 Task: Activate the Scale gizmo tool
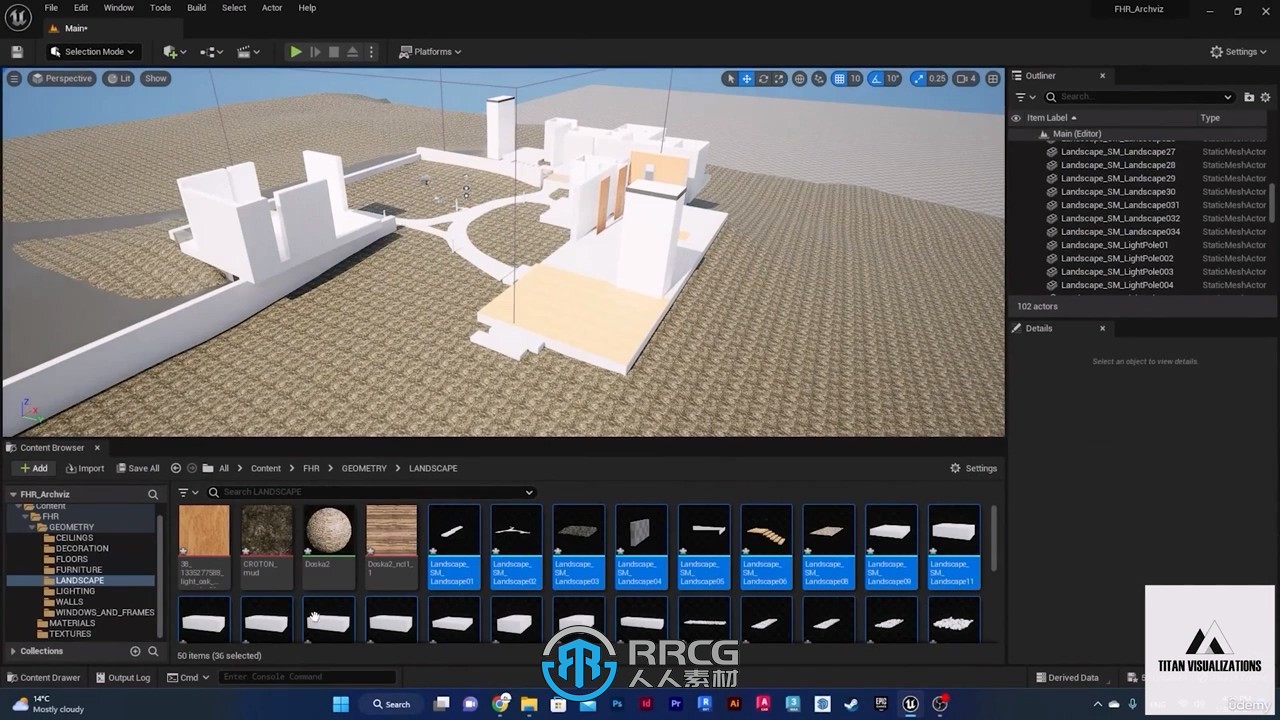coord(779,79)
